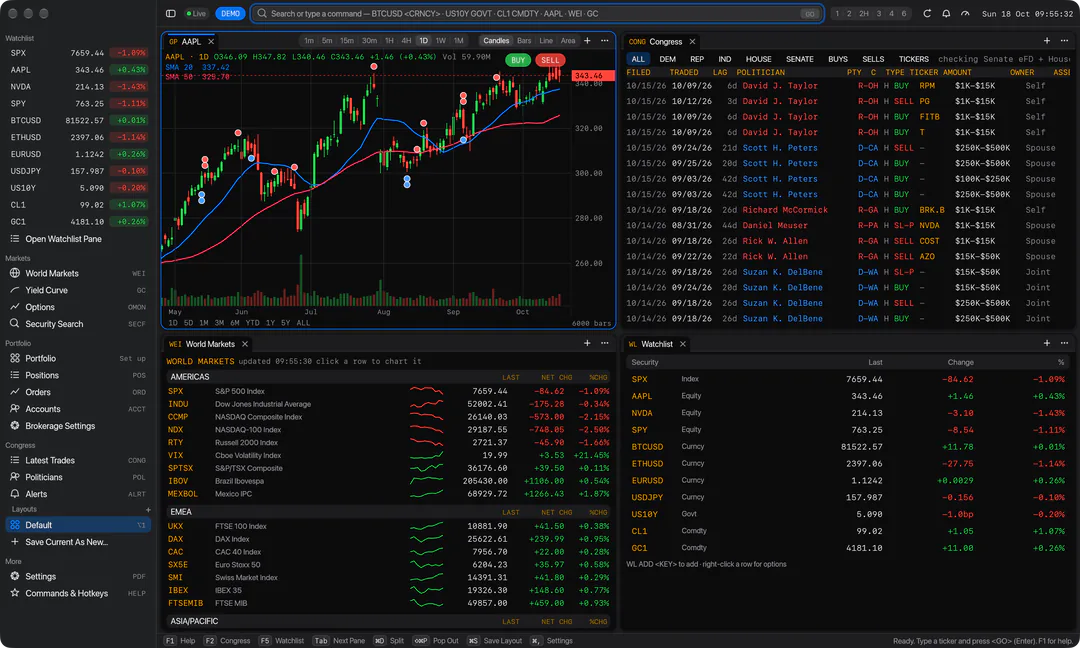Open Positions in the sidebar

click(77, 375)
